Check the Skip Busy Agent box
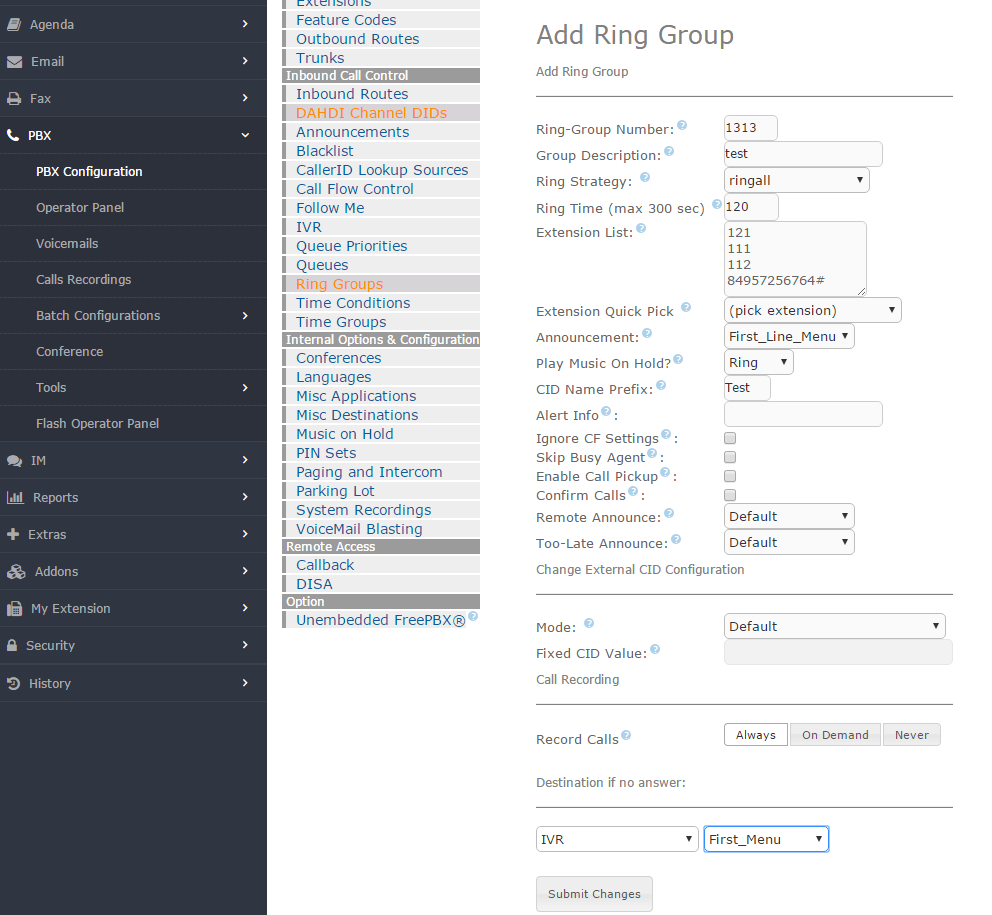The width and height of the screenshot is (992, 915). point(730,457)
